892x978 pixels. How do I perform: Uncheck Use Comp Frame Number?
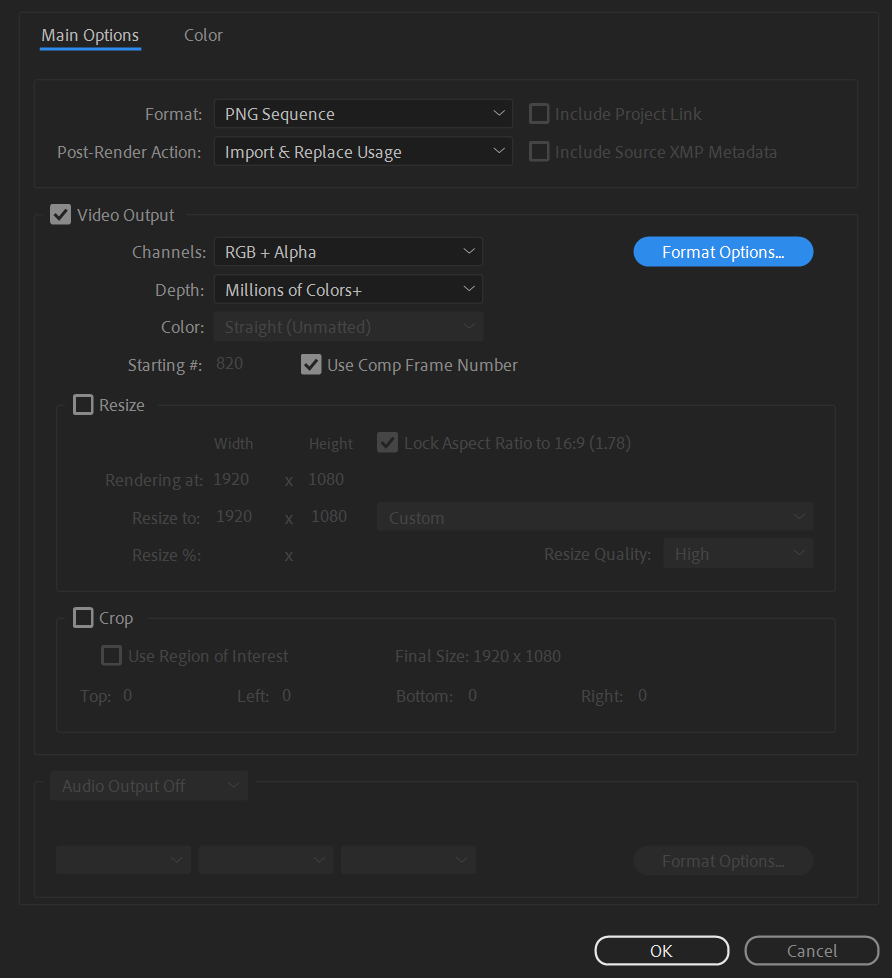311,364
